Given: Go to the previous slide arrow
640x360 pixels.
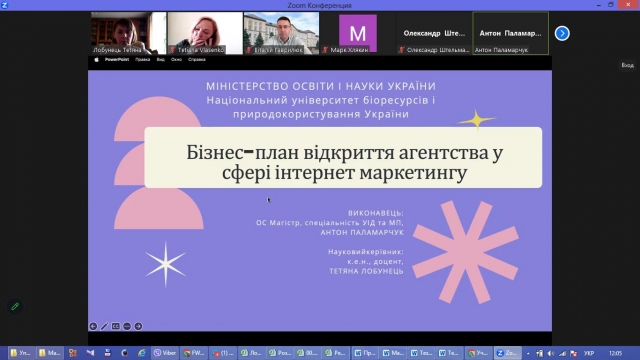Looking at the screenshot, I should [x=93, y=326].
